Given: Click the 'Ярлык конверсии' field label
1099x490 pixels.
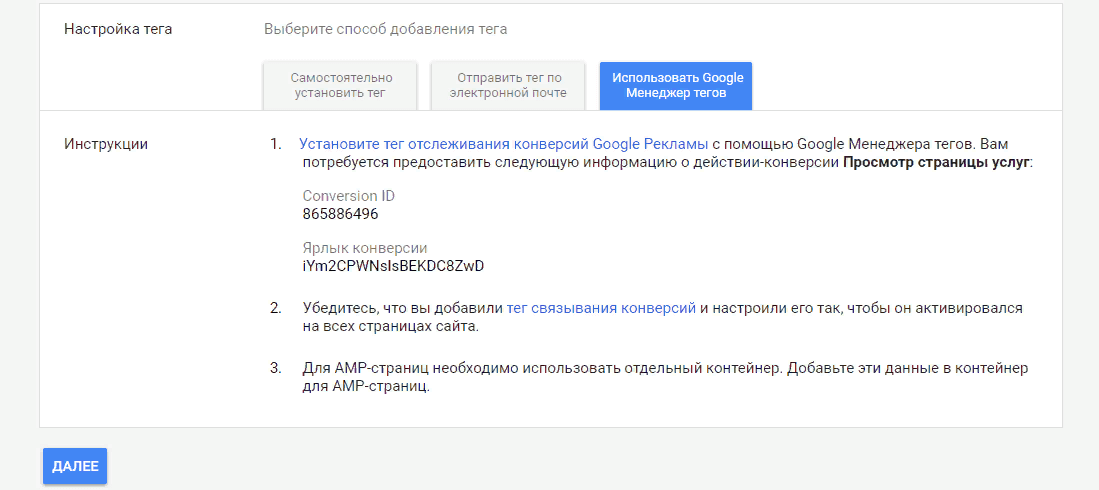Looking at the screenshot, I should 365,248.
